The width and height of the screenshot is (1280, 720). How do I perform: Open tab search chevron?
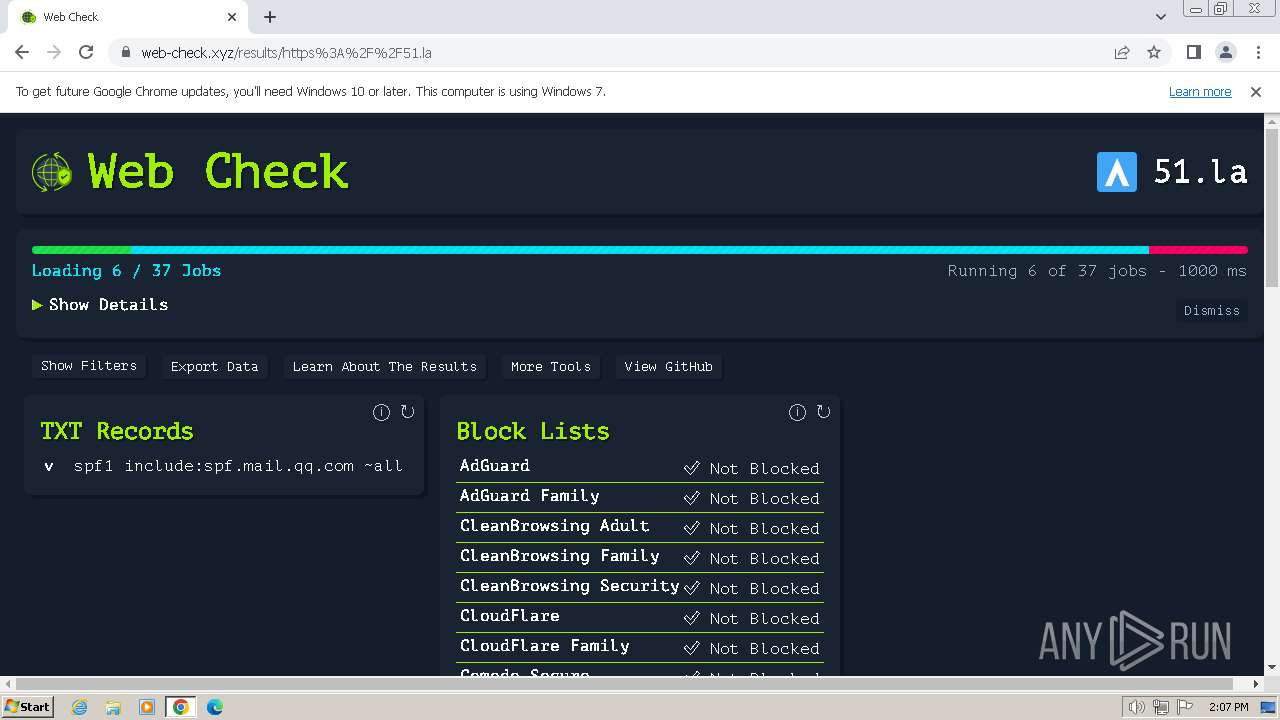(x=1160, y=17)
